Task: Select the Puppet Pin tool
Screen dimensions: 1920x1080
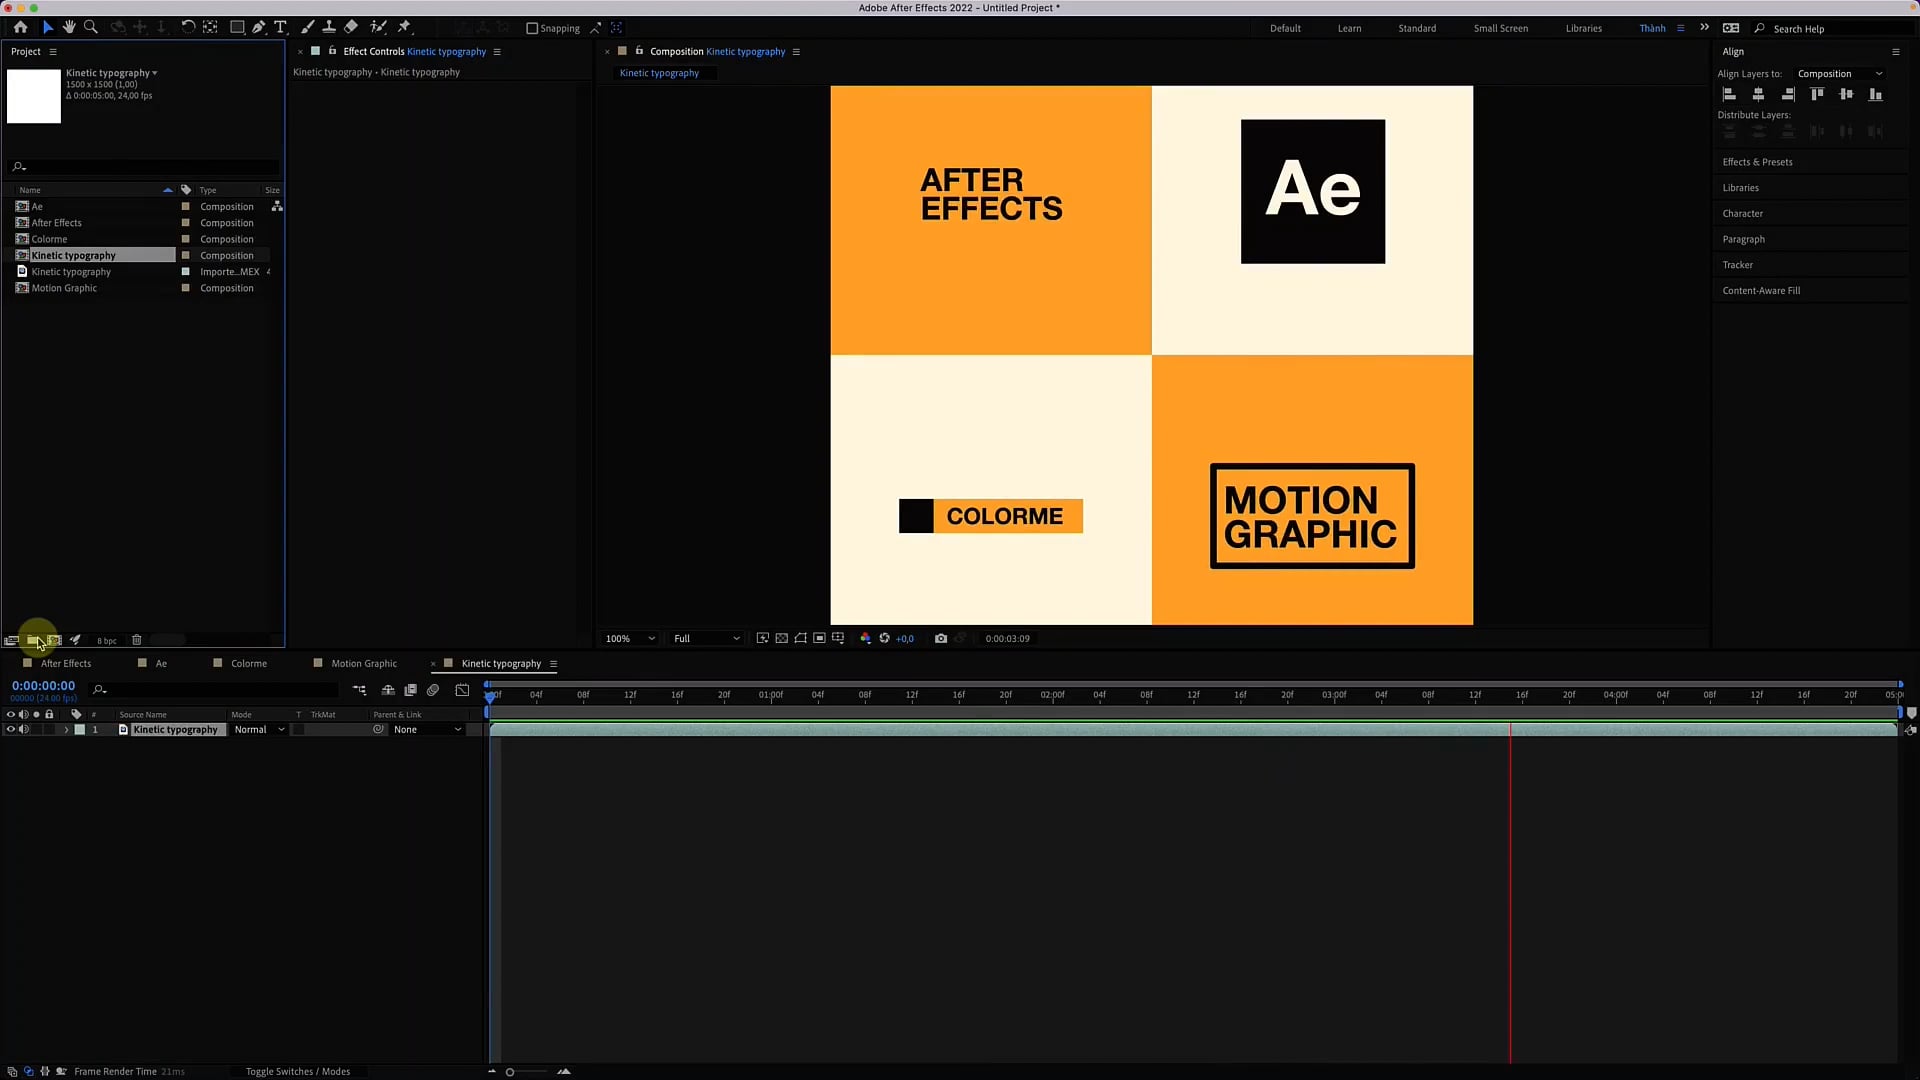Action: (x=404, y=27)
